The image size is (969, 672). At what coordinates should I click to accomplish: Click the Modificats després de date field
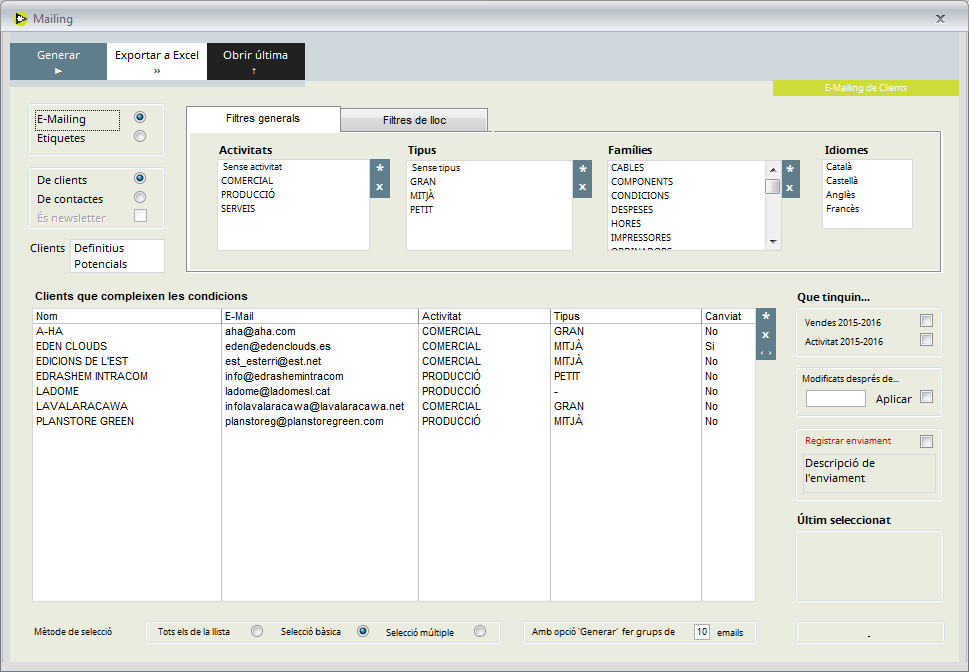tap(835, 398)
